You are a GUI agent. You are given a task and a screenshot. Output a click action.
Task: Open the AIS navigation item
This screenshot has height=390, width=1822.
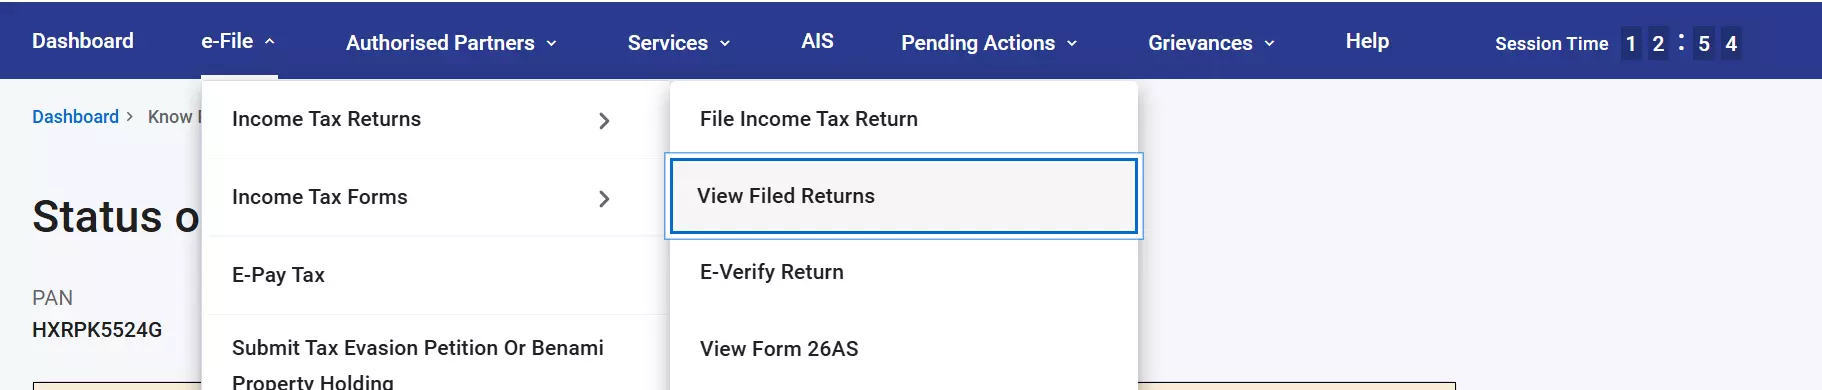[x=817, y=41]
